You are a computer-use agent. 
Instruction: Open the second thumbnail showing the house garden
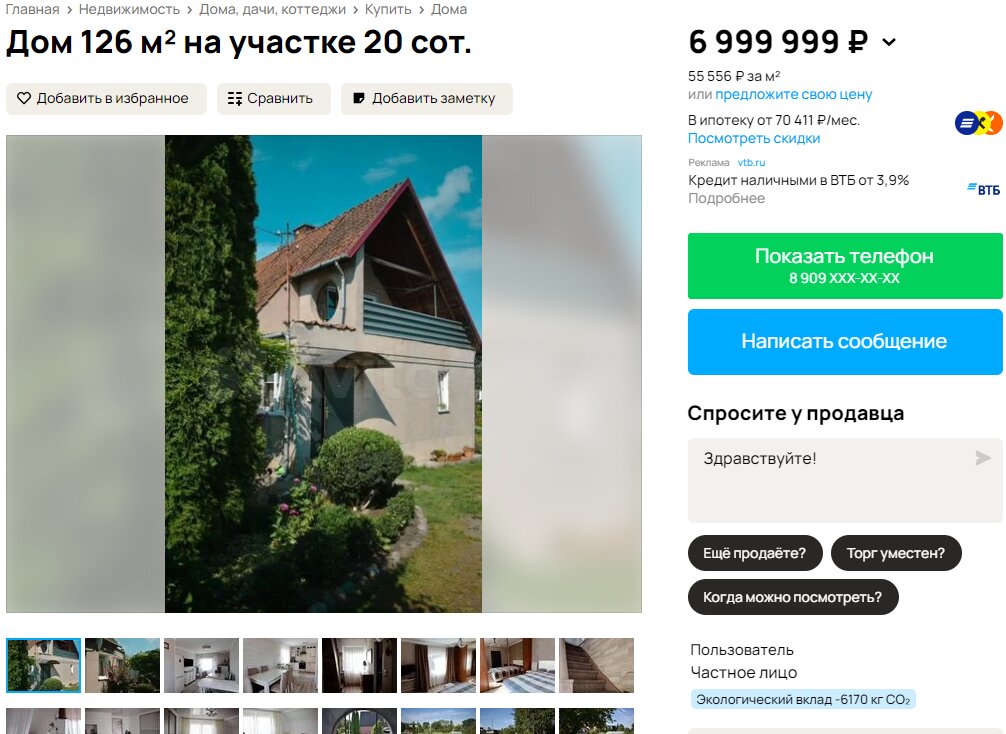pyautogui.click(x=123, y=665)
